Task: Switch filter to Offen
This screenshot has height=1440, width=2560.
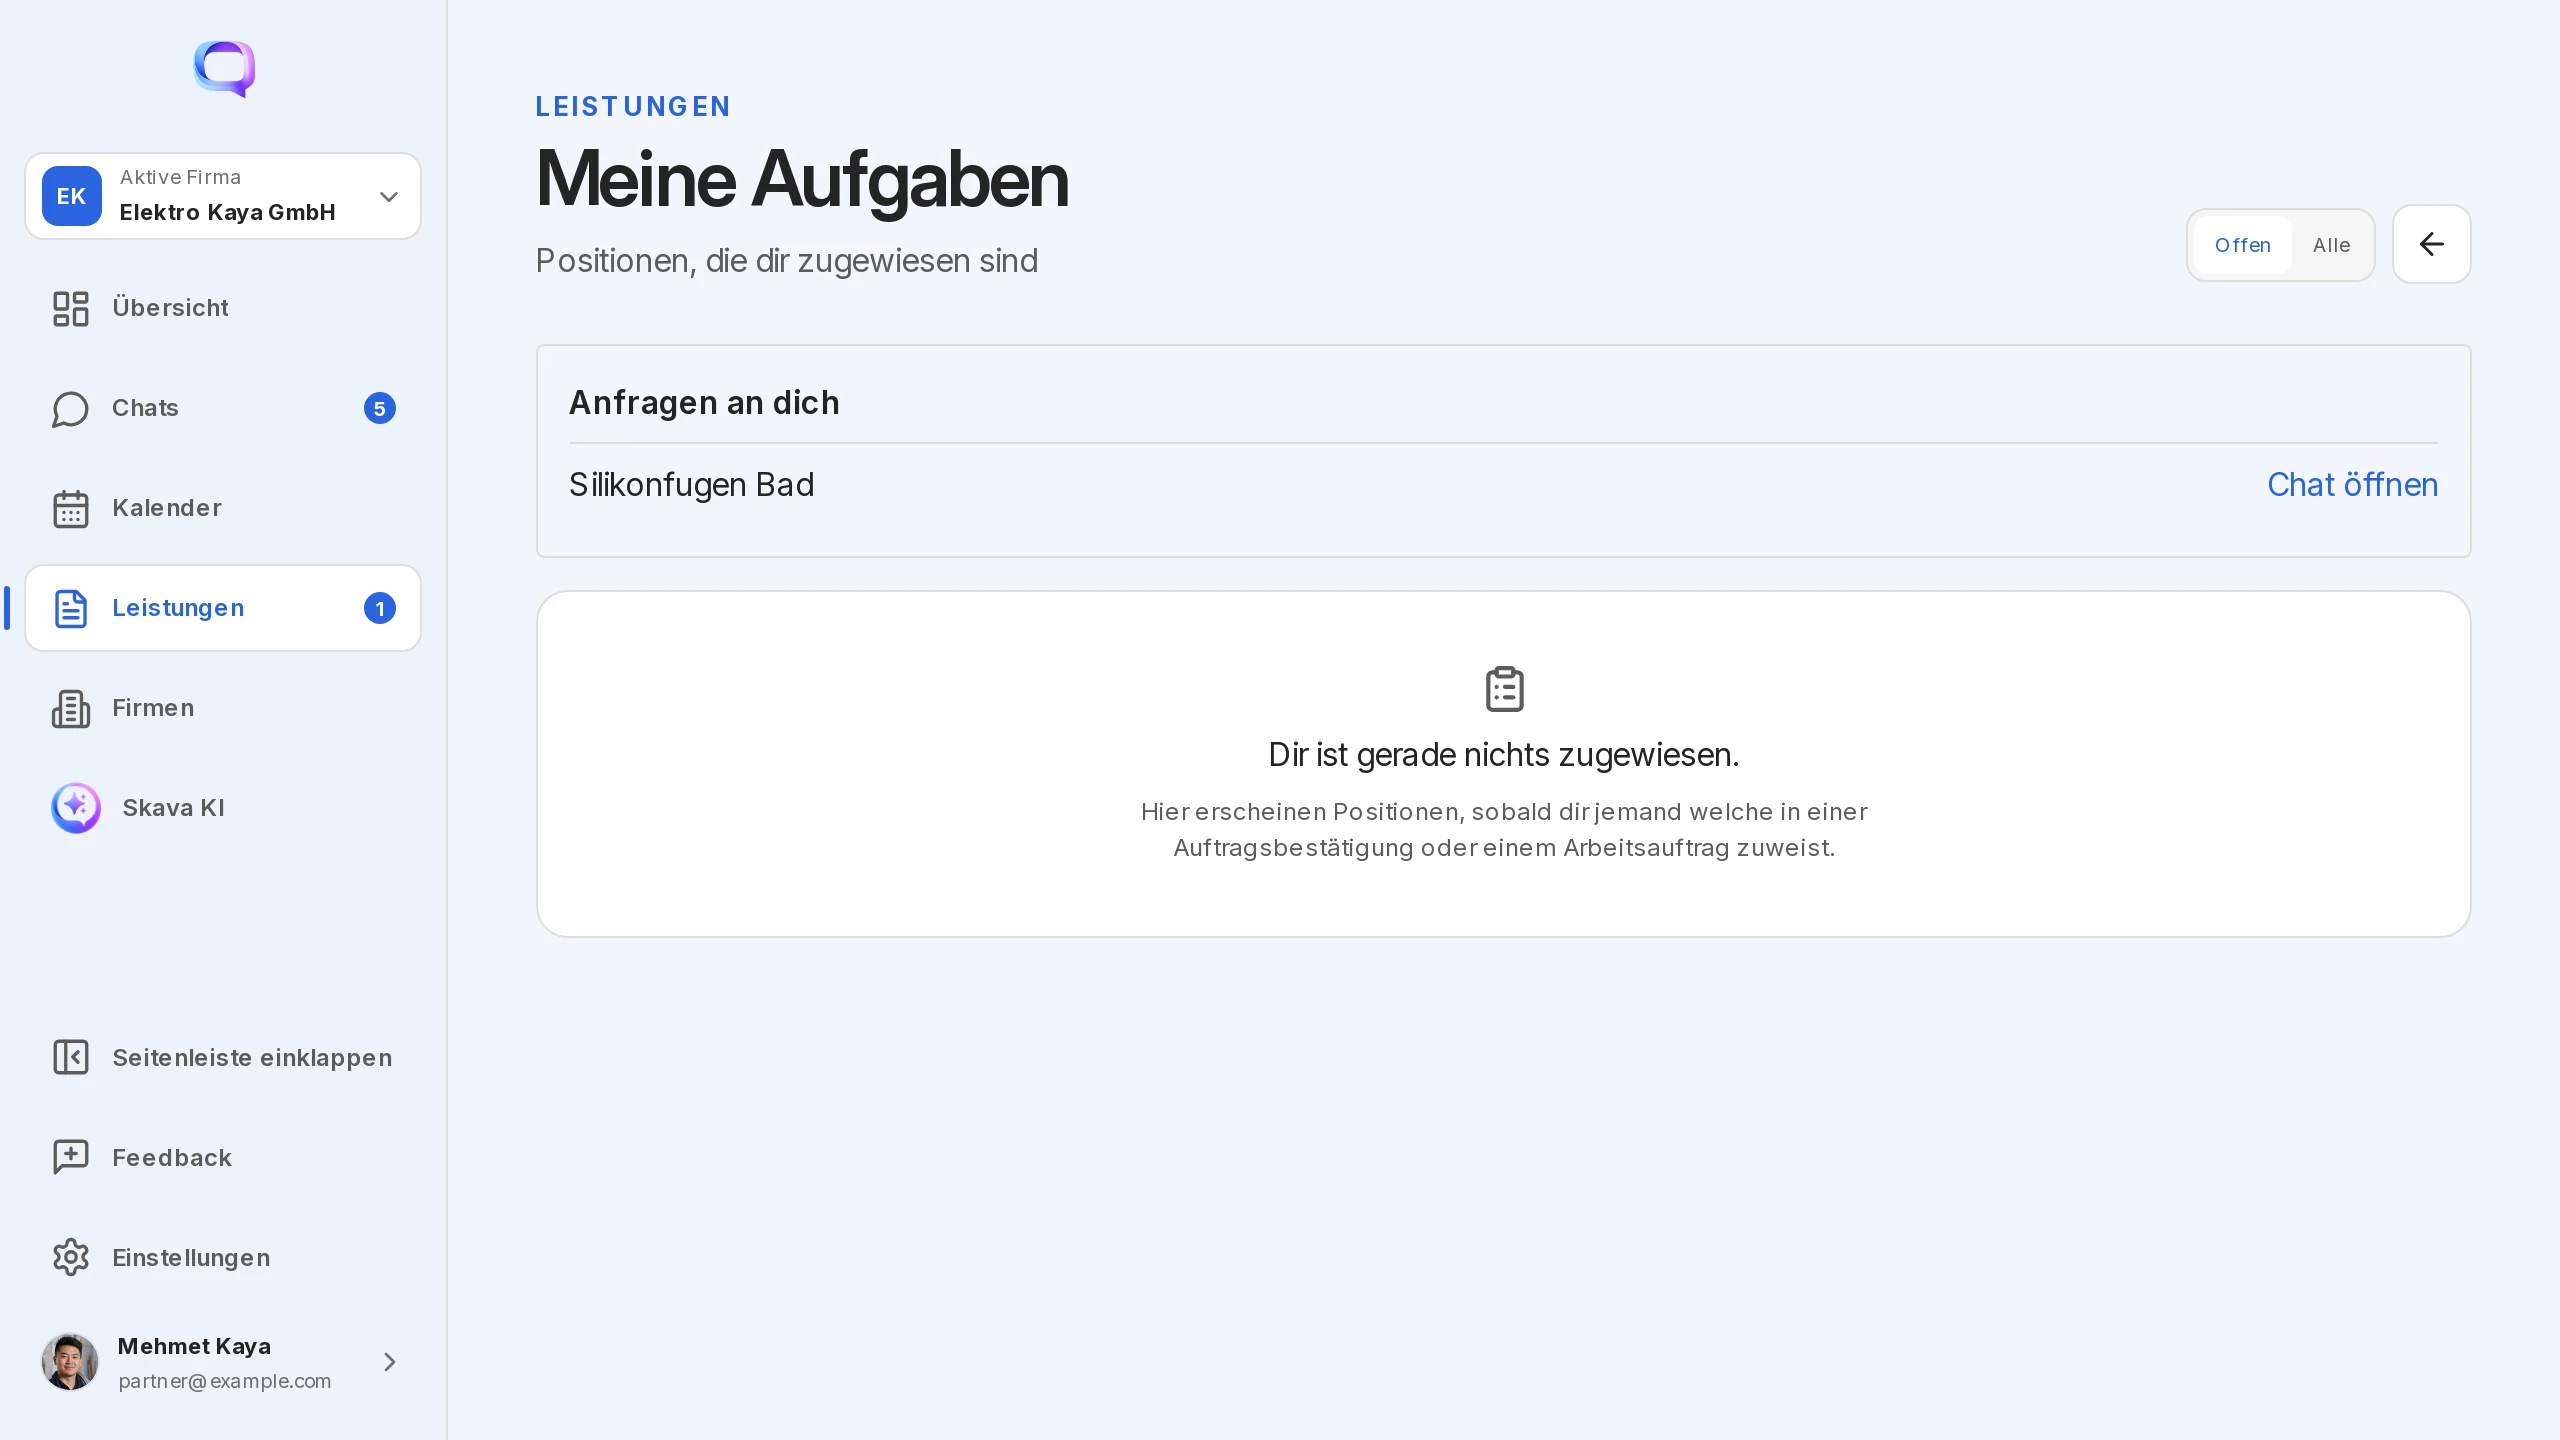Action: pyautogui.click(x=2242, y=245)
